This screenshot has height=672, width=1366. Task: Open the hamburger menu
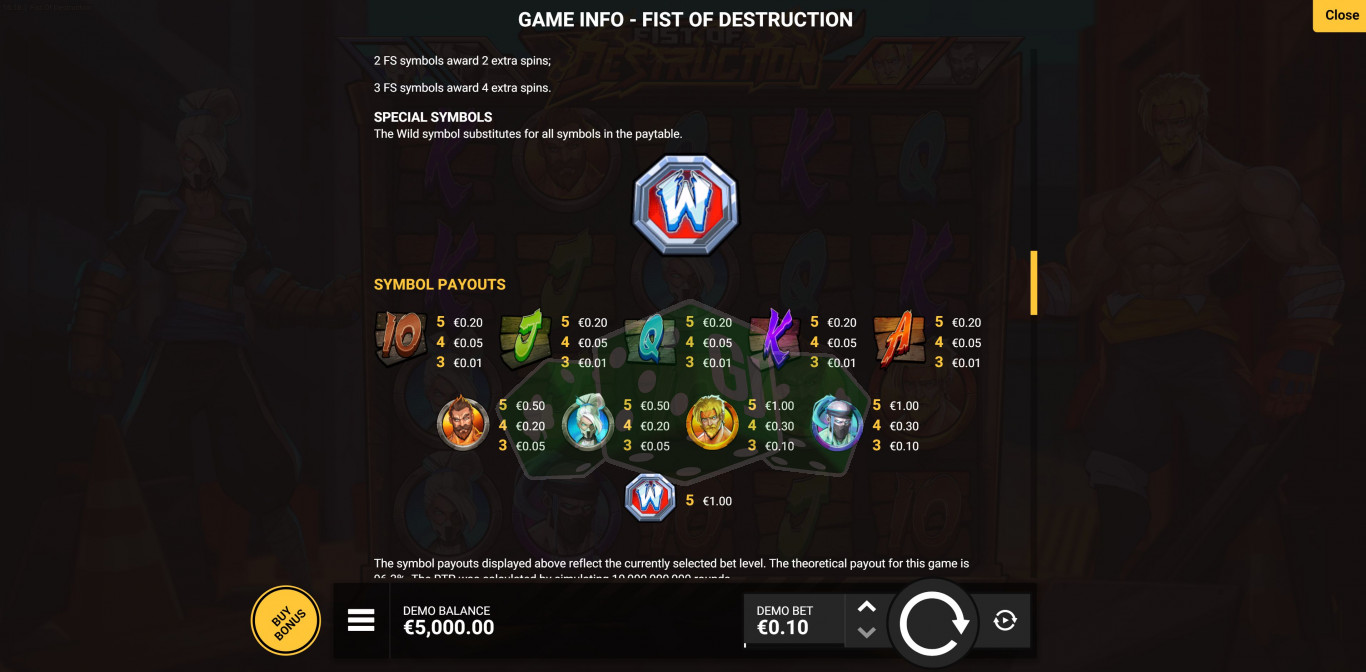click(361, 620)
